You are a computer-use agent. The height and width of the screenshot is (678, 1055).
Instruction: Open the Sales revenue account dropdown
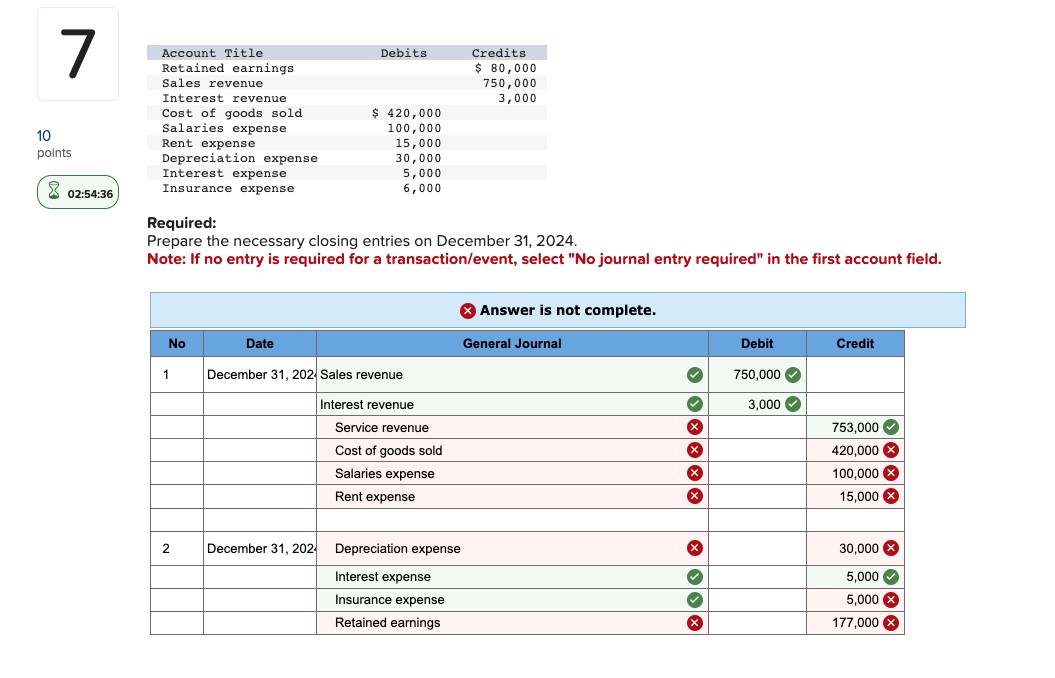(500, 374)
